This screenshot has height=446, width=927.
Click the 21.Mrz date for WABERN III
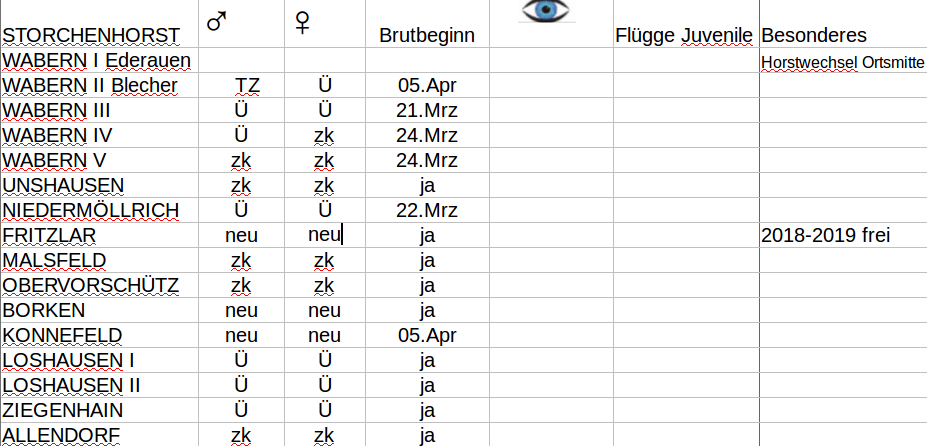427,111
